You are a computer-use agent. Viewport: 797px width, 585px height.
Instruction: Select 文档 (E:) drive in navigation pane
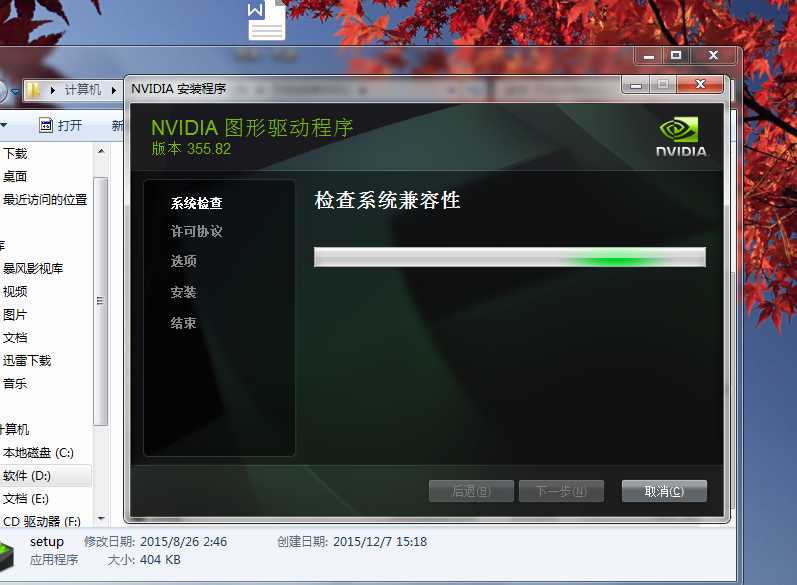tap(26, 499)
